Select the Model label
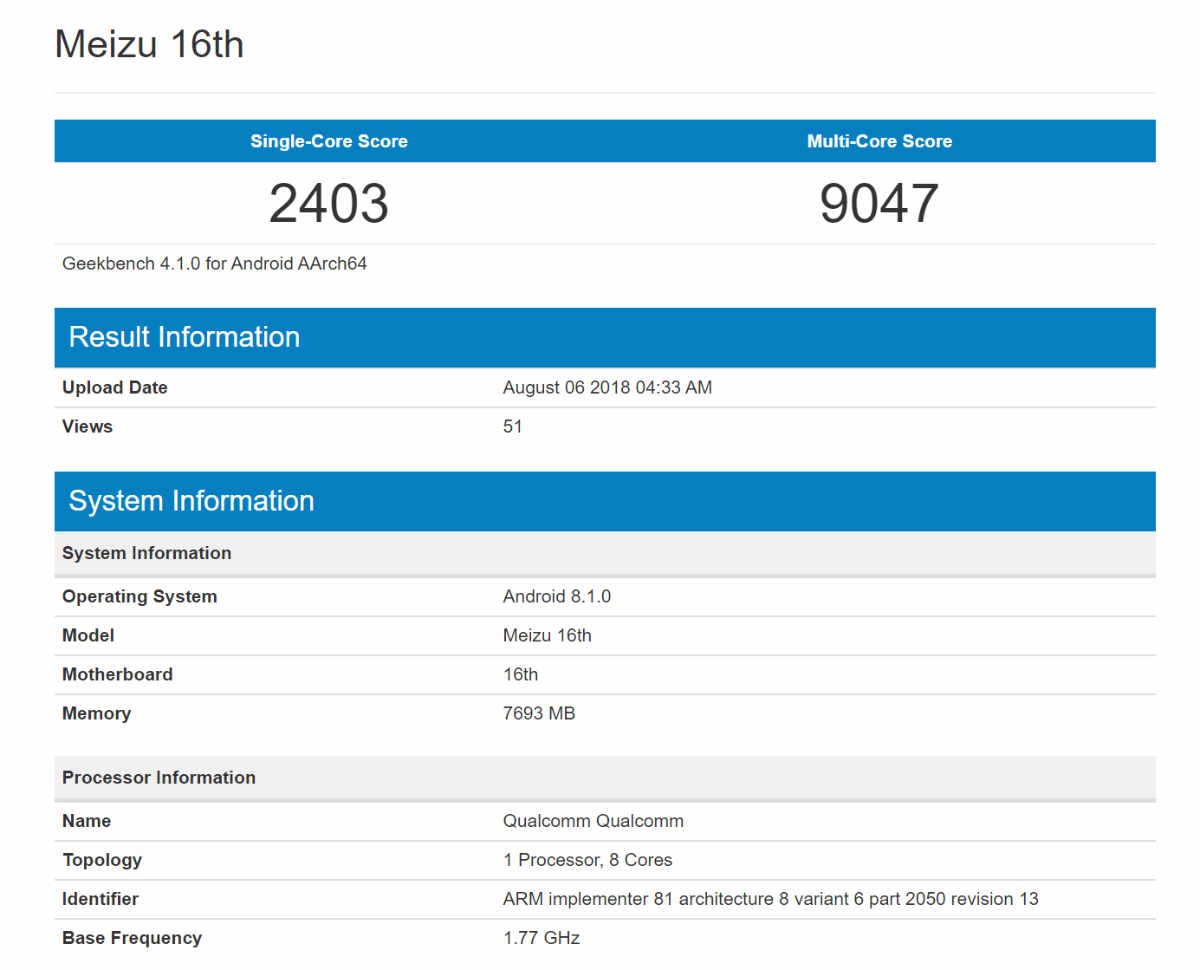 pos(88,635)
